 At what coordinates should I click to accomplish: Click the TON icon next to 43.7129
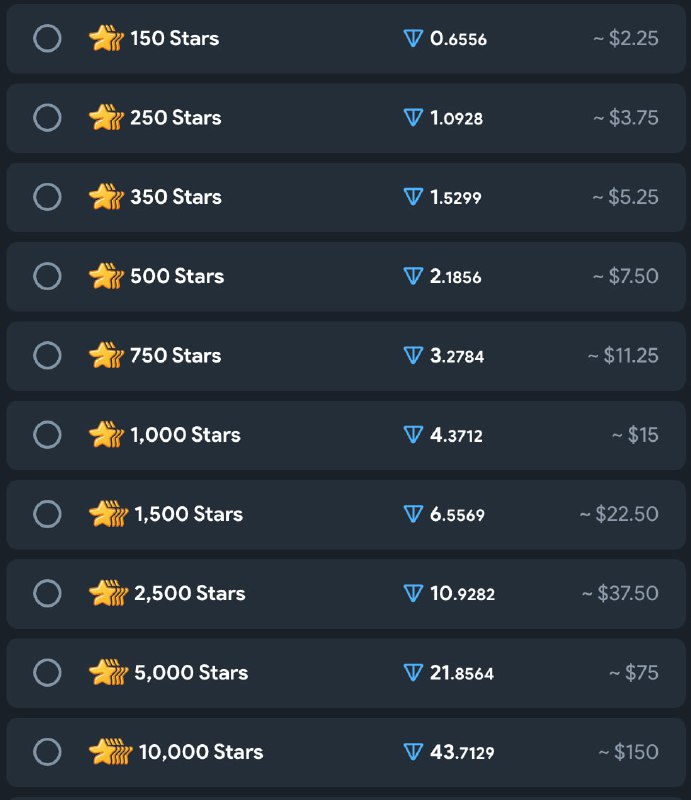pos(413,752)
